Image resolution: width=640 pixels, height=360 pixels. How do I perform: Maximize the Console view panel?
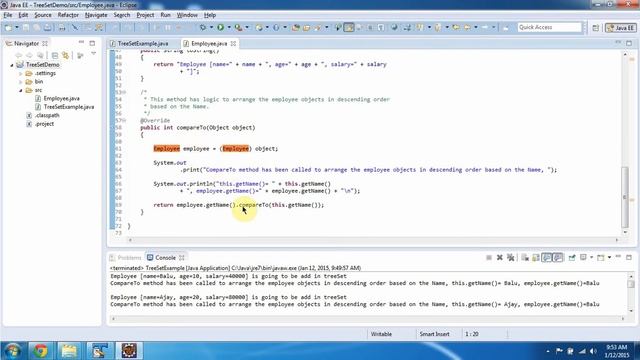click(x=629, y=257)
